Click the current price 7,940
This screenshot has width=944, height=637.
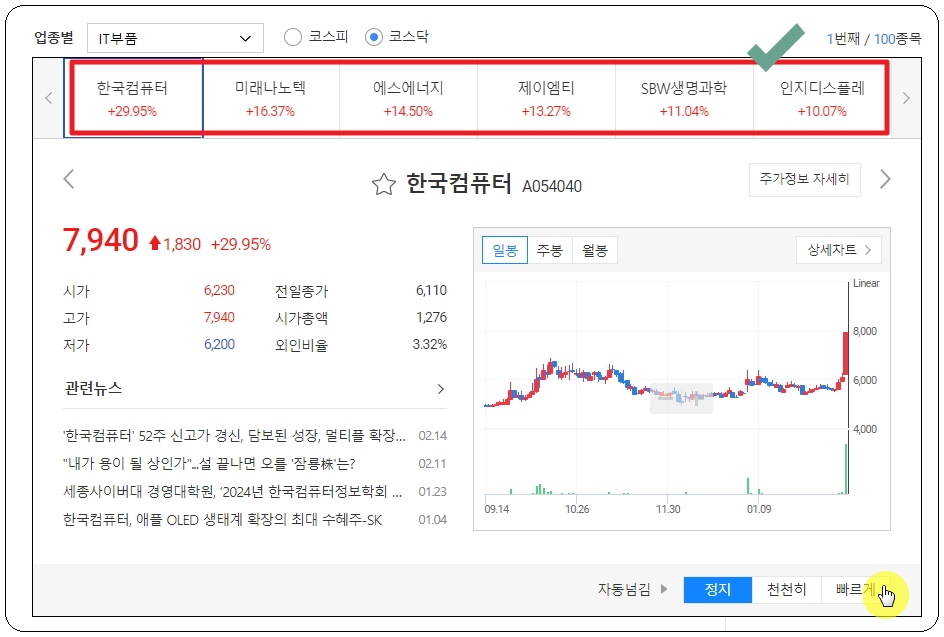point(101,240)
